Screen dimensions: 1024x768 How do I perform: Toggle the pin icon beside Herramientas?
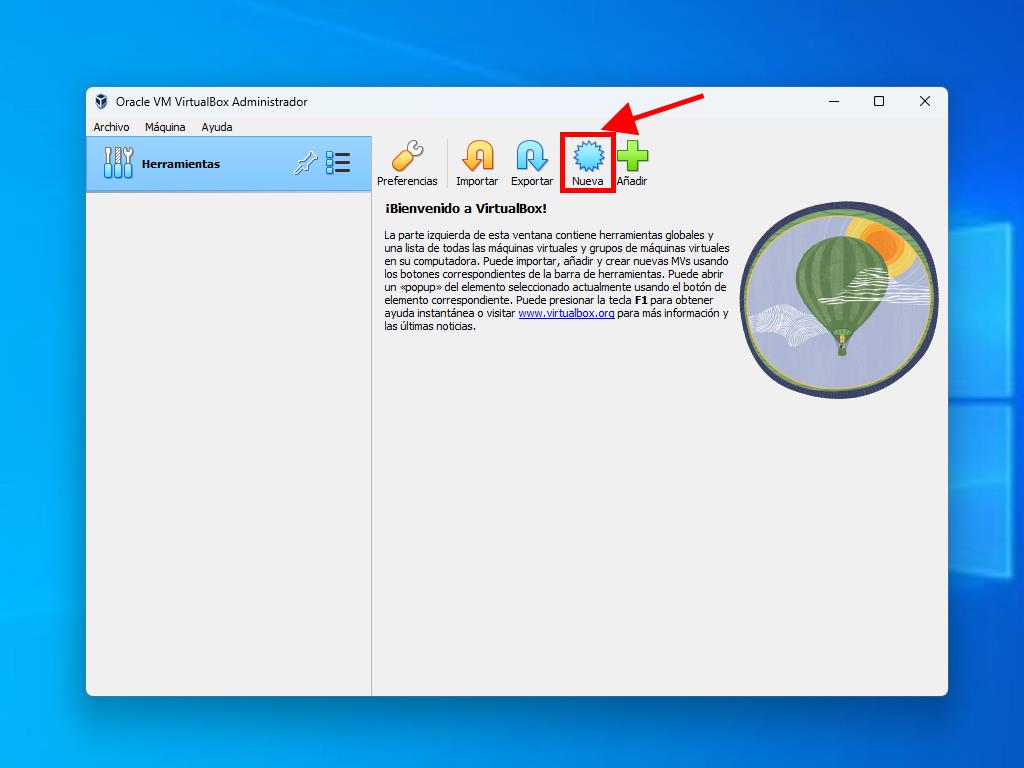[x=305, y=164]
